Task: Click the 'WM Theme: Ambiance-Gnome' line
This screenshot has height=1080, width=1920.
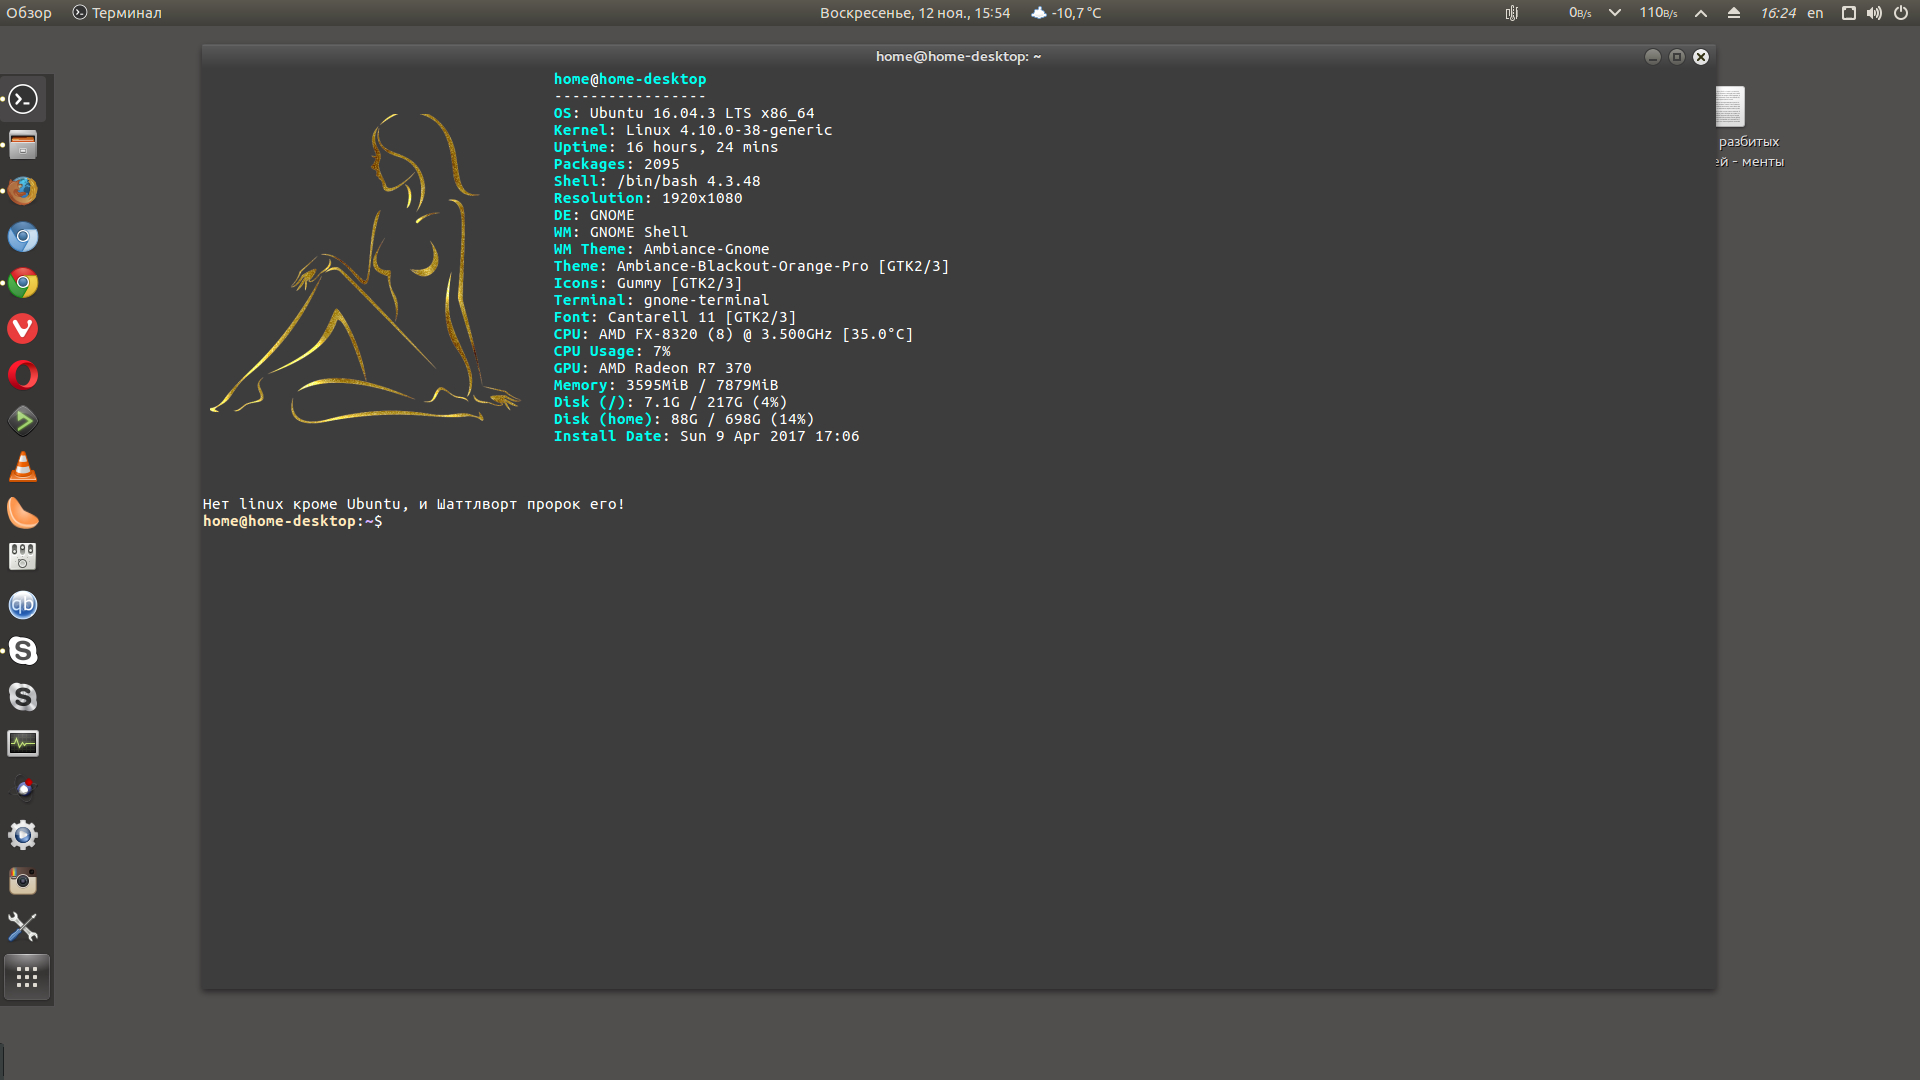Action: 662,249
